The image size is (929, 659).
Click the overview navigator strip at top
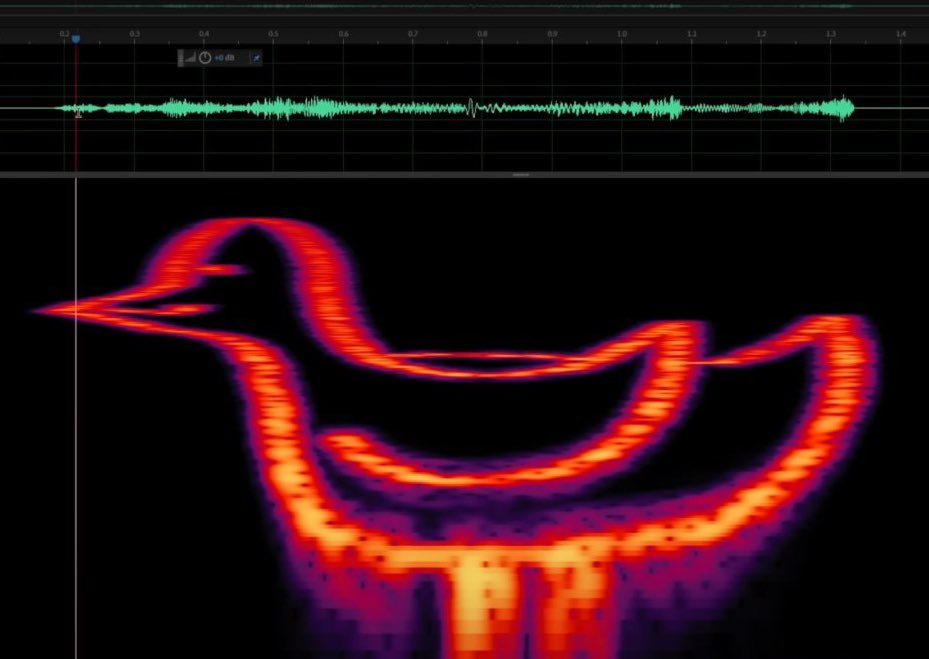point(464,7)
